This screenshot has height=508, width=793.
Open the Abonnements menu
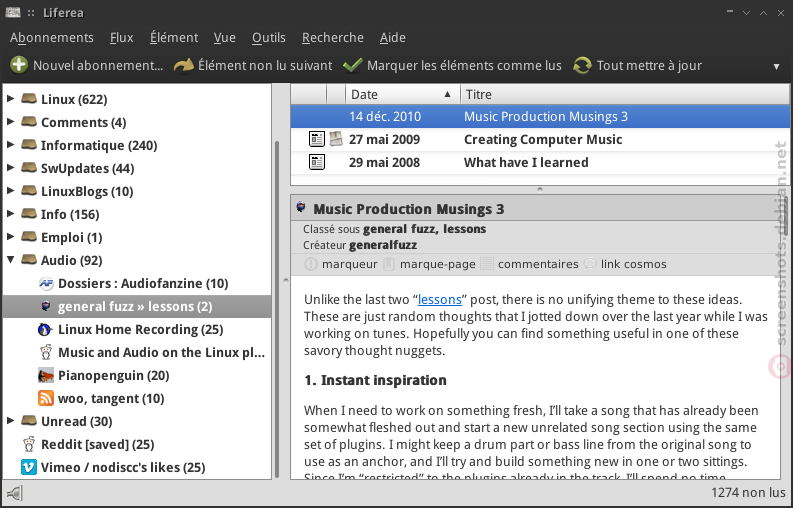coord(52,38)
